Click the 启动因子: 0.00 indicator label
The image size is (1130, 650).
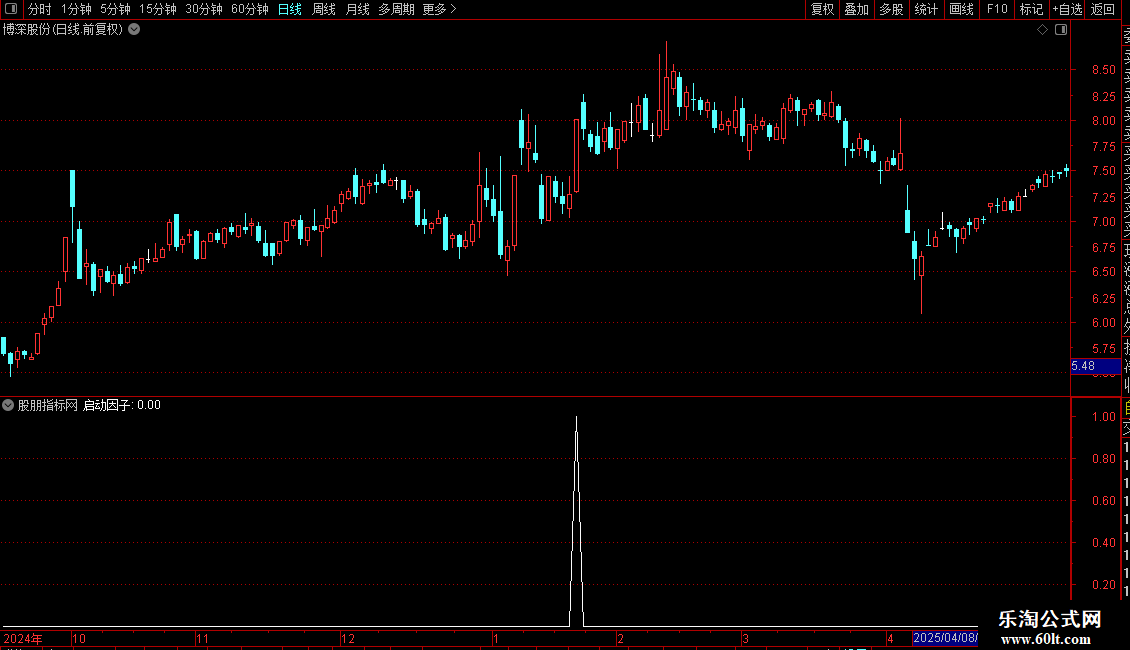point(122,405)
